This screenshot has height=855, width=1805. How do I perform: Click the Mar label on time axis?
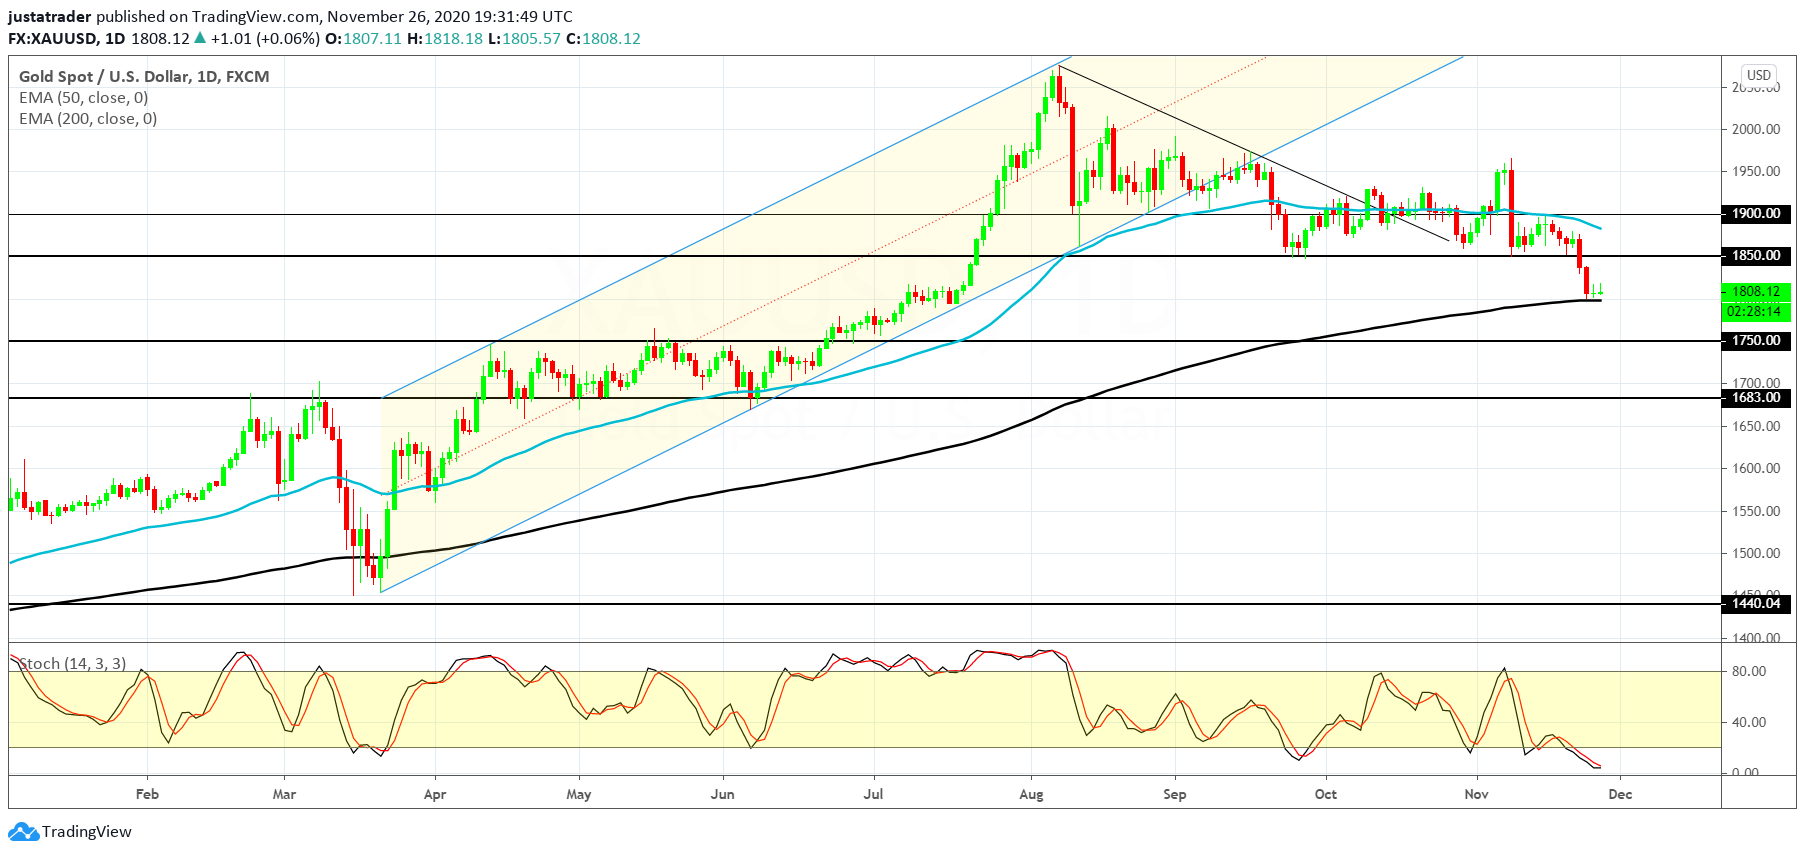(284, 794)
